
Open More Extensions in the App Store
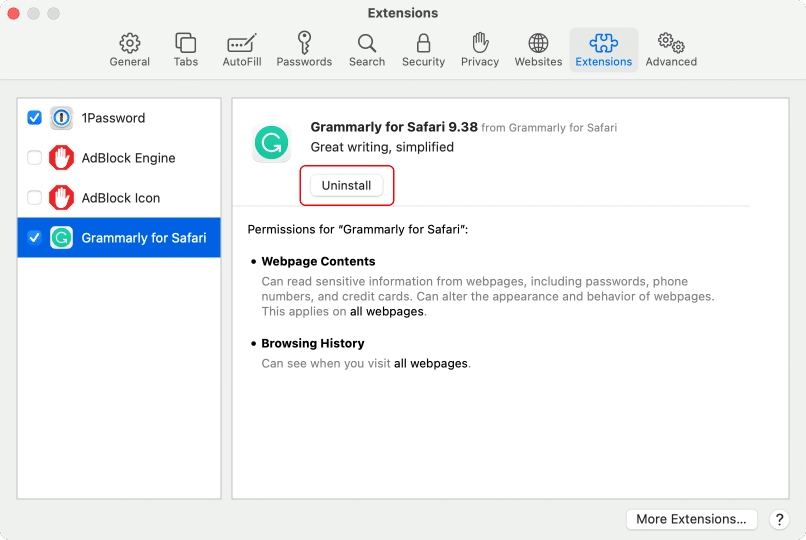tap(691, 519)
